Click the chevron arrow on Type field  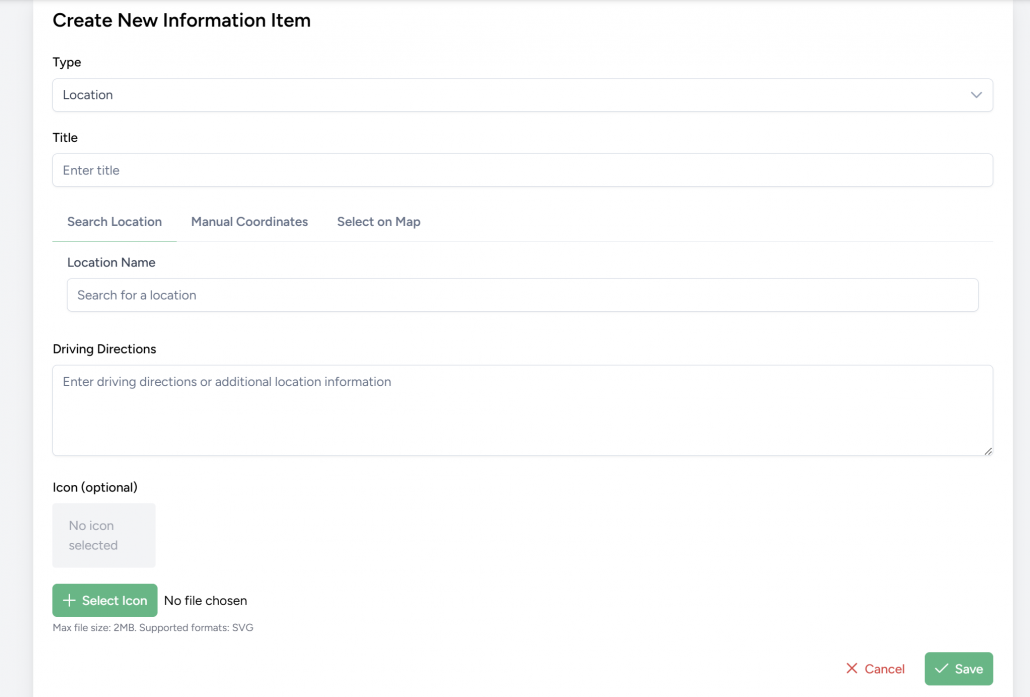point(976,95)
